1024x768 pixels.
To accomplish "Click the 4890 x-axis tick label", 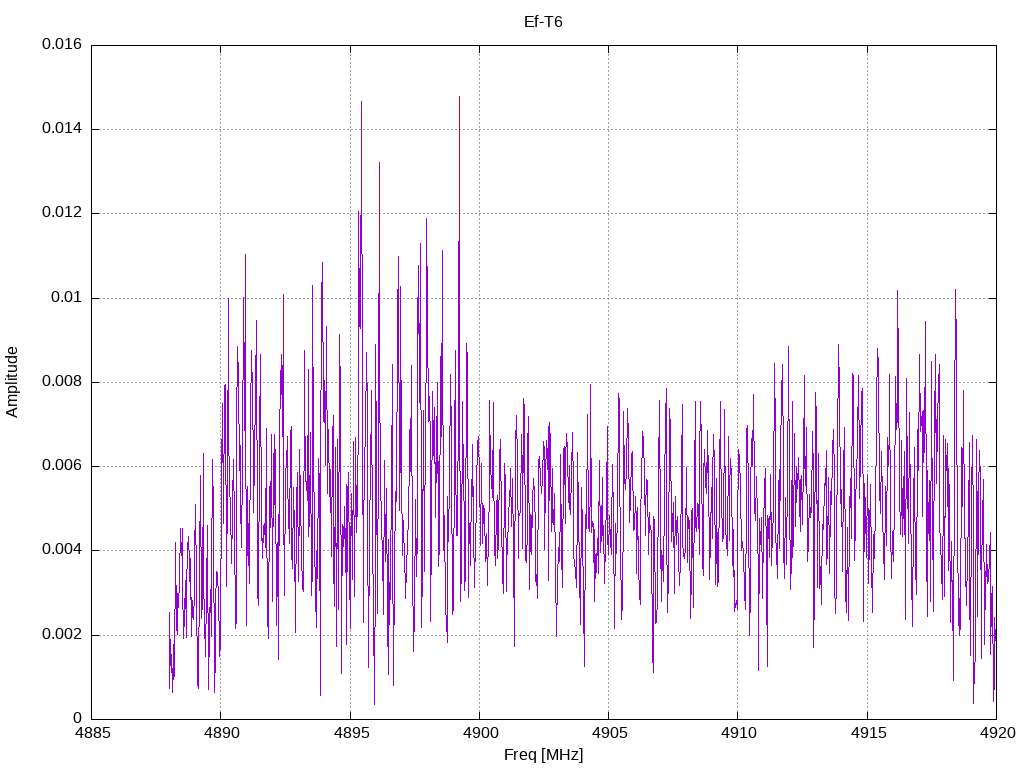I will tap(221, 733).
